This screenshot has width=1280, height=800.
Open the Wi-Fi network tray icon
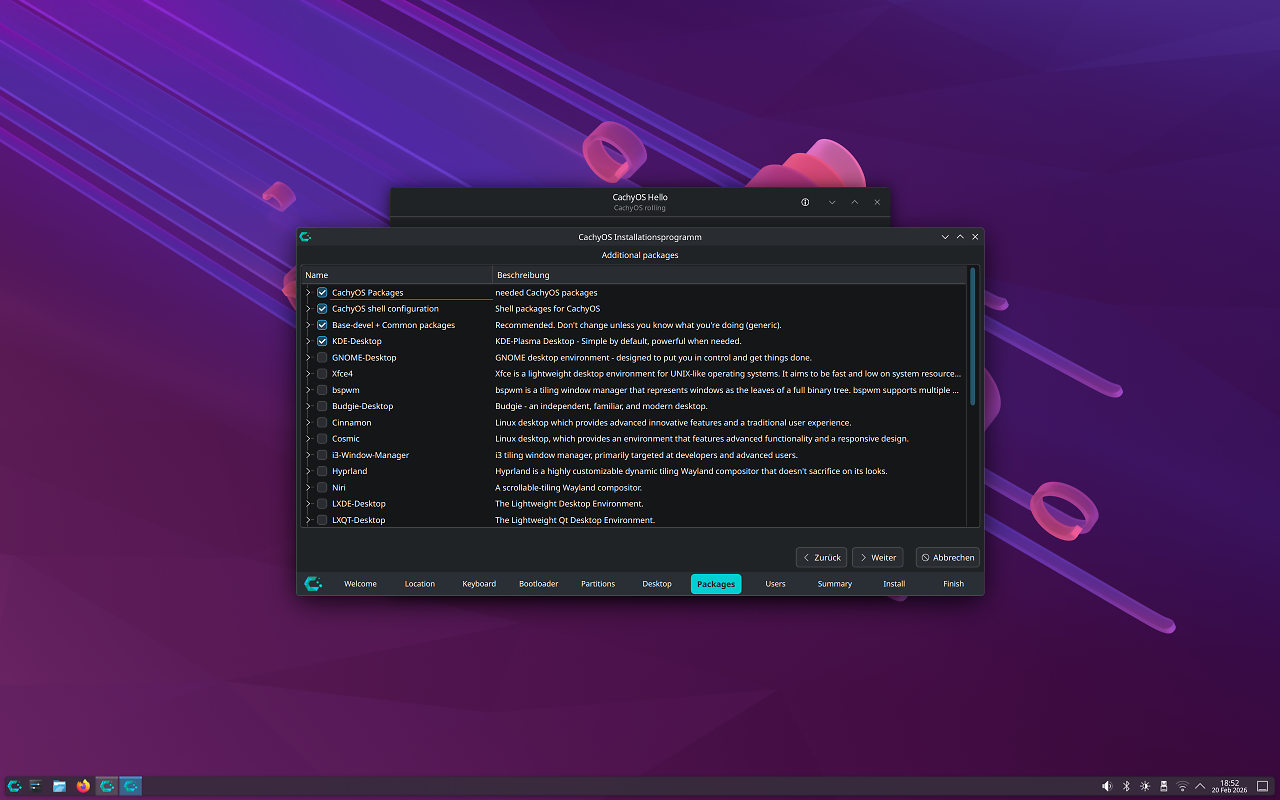1182,786
